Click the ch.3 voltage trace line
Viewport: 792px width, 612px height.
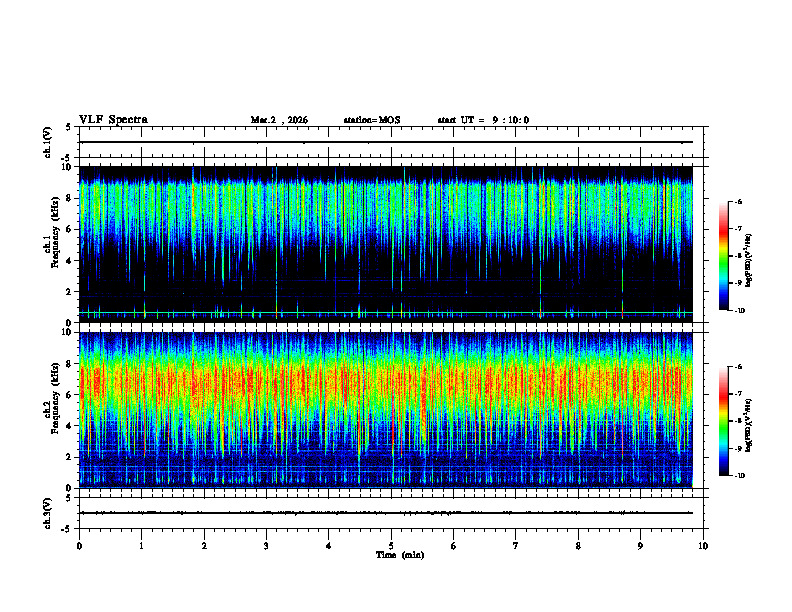pyautogui.click(x=386, y=513)
